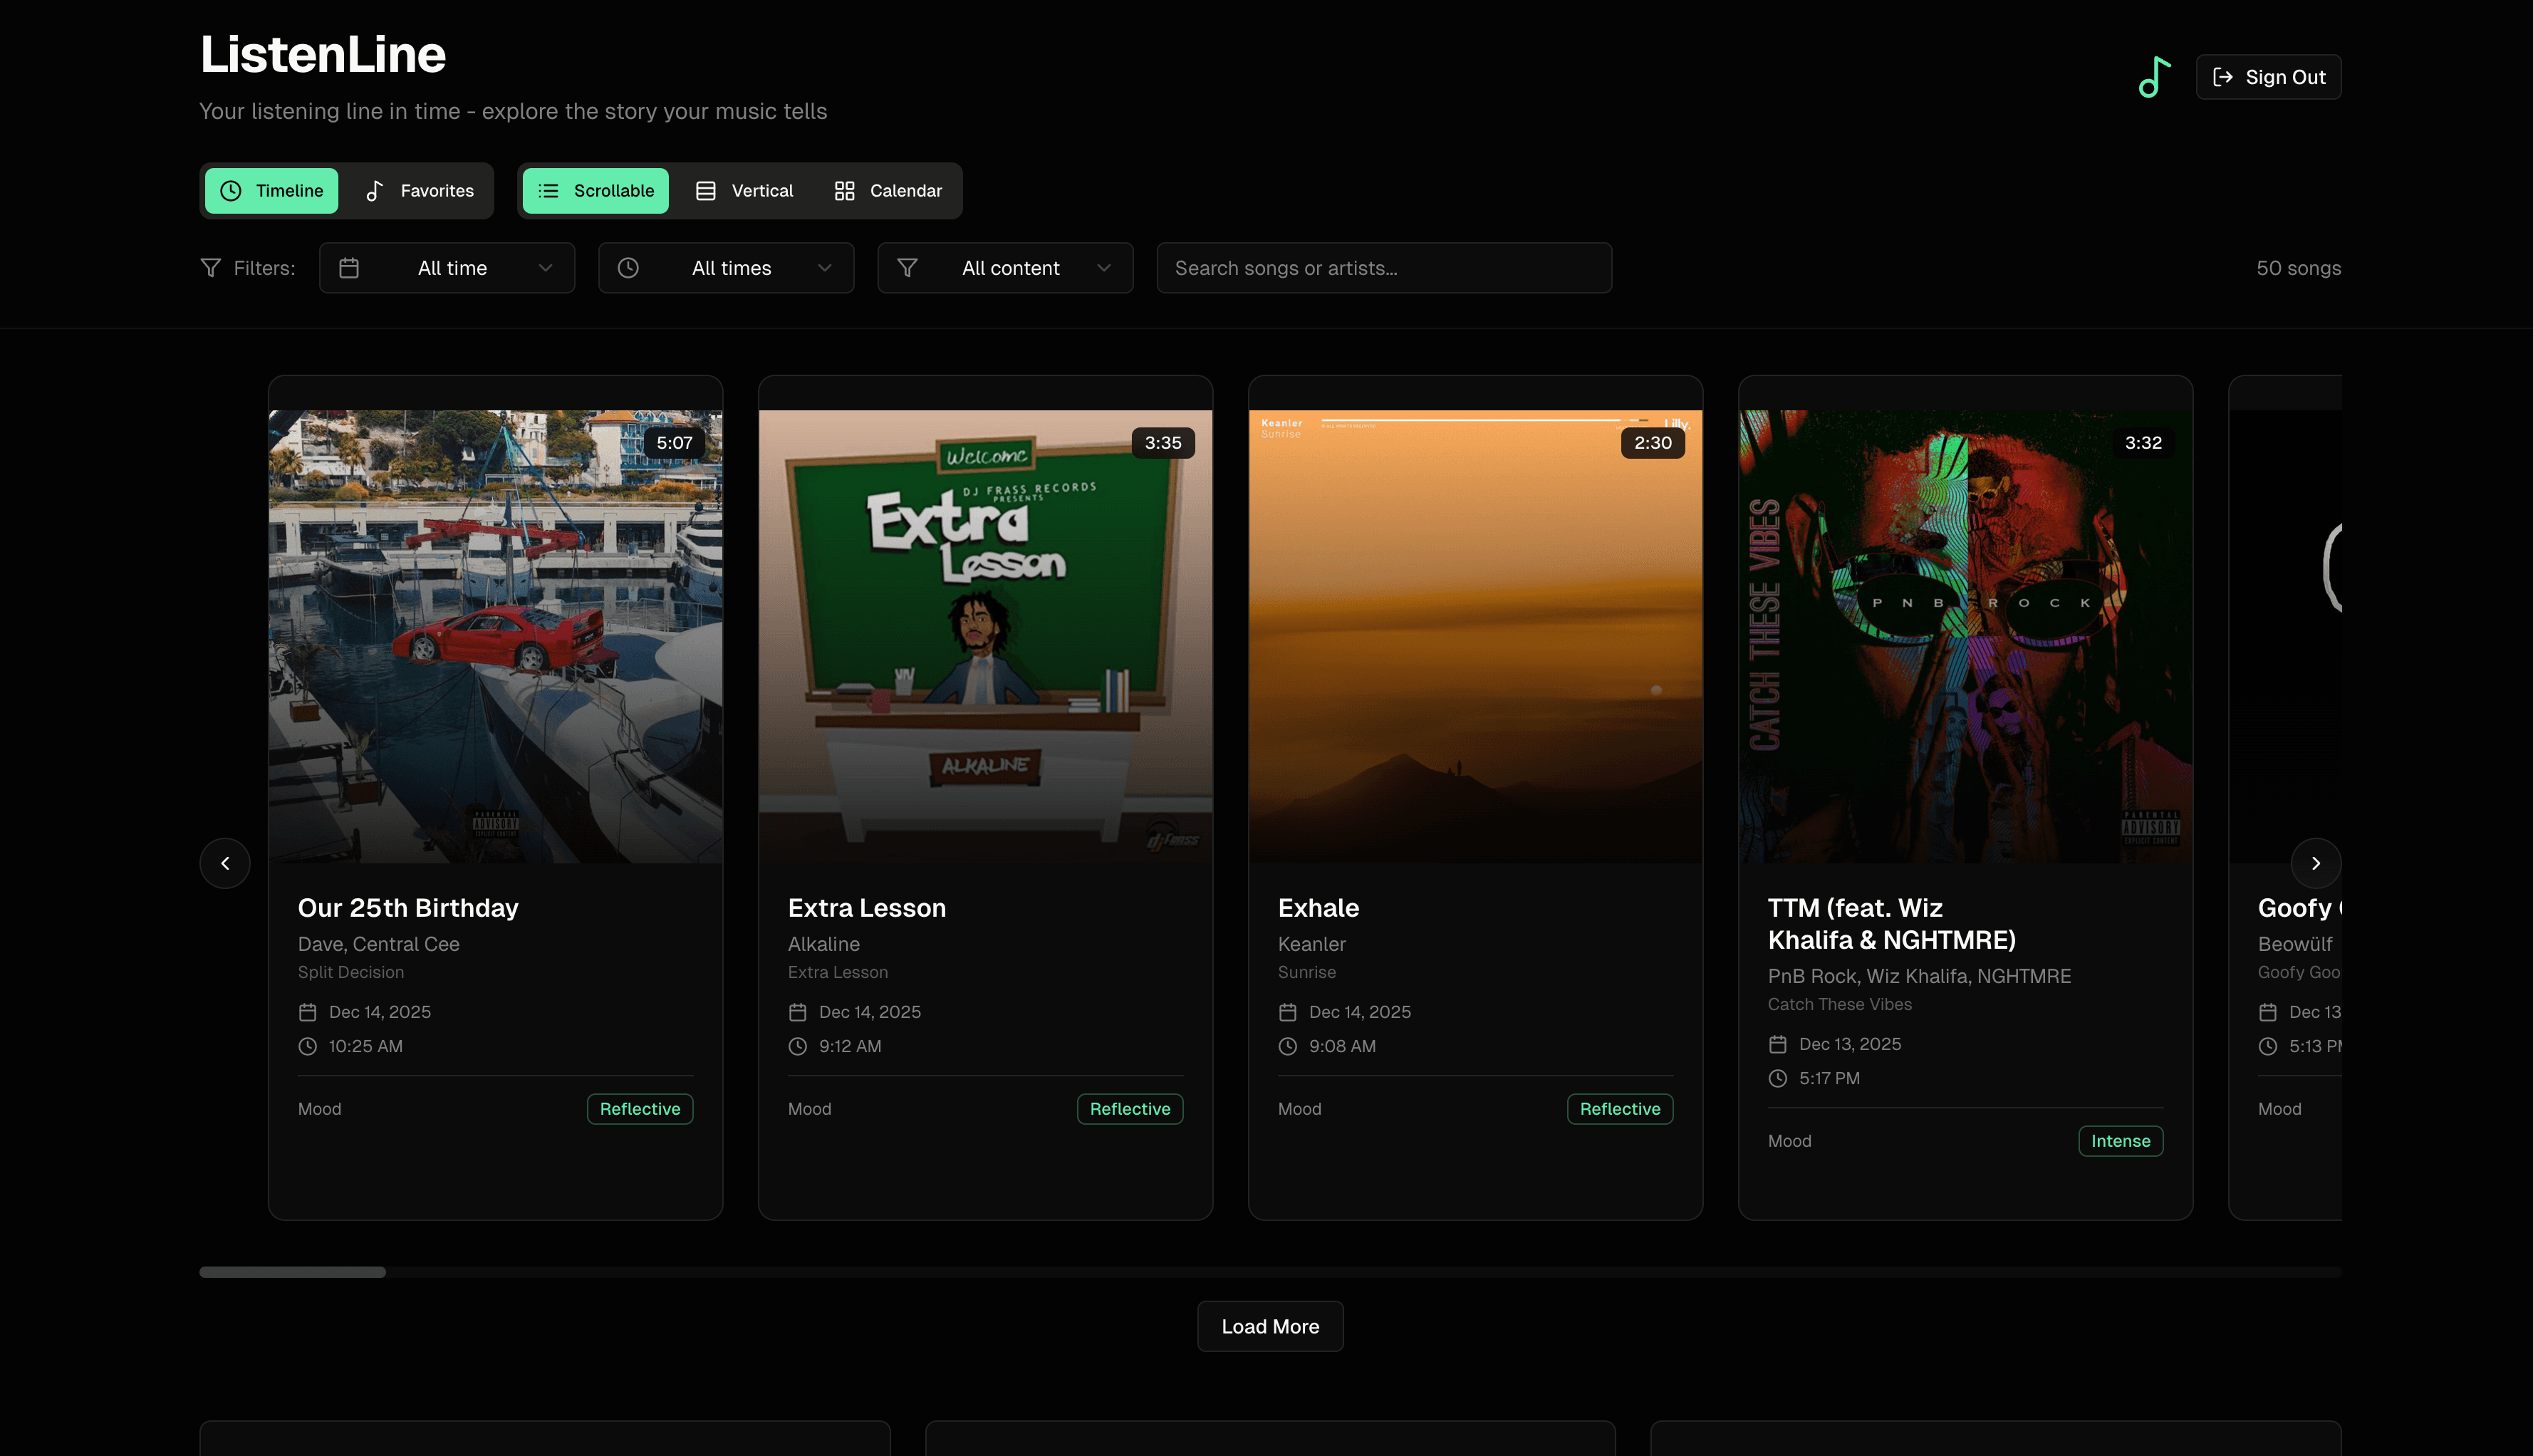Viewport: 2533px width, 1456px height.
Task: Select the clock icon on the Timeline button
Action: click(231, 190)
